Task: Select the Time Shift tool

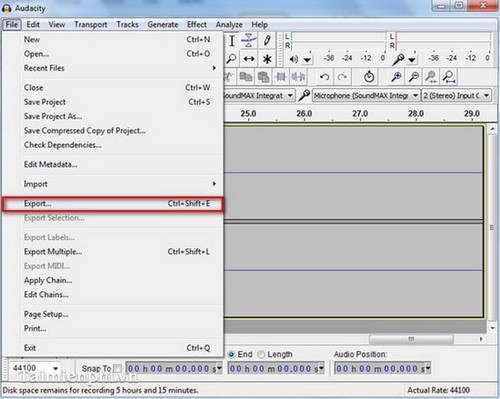Action: click(x=249, y=59)
